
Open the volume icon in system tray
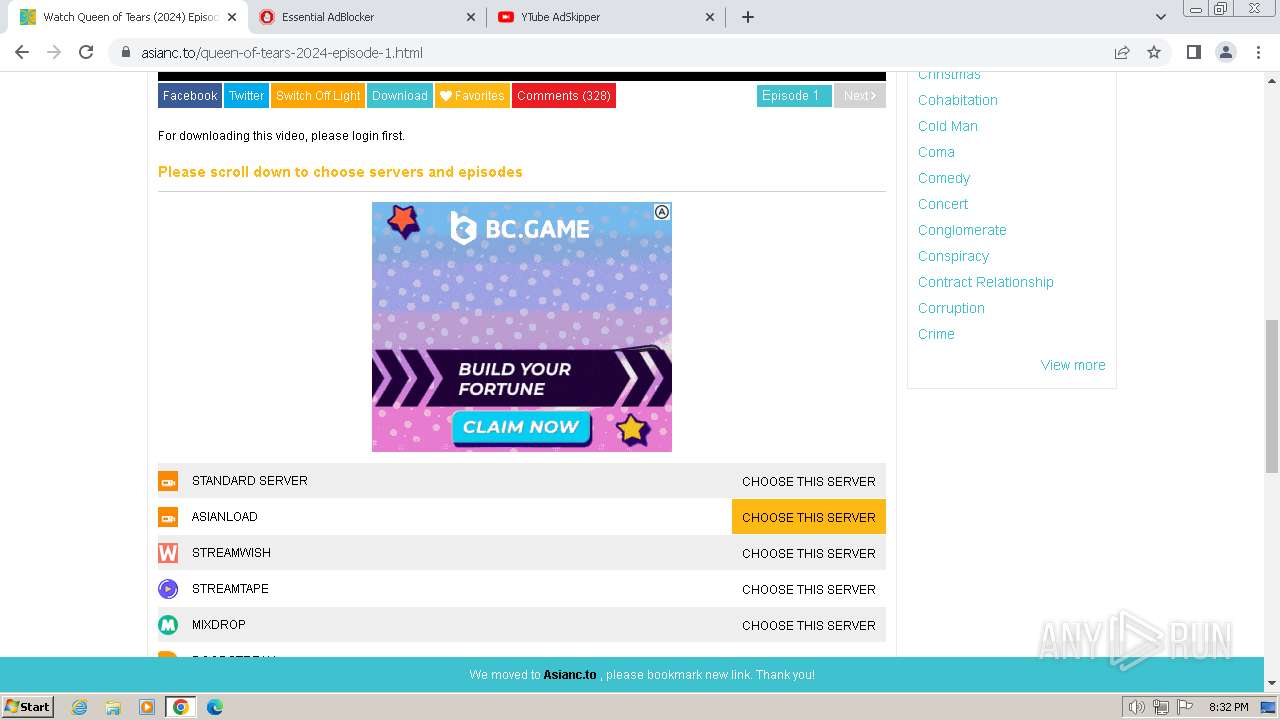(x=1136, y=707)
